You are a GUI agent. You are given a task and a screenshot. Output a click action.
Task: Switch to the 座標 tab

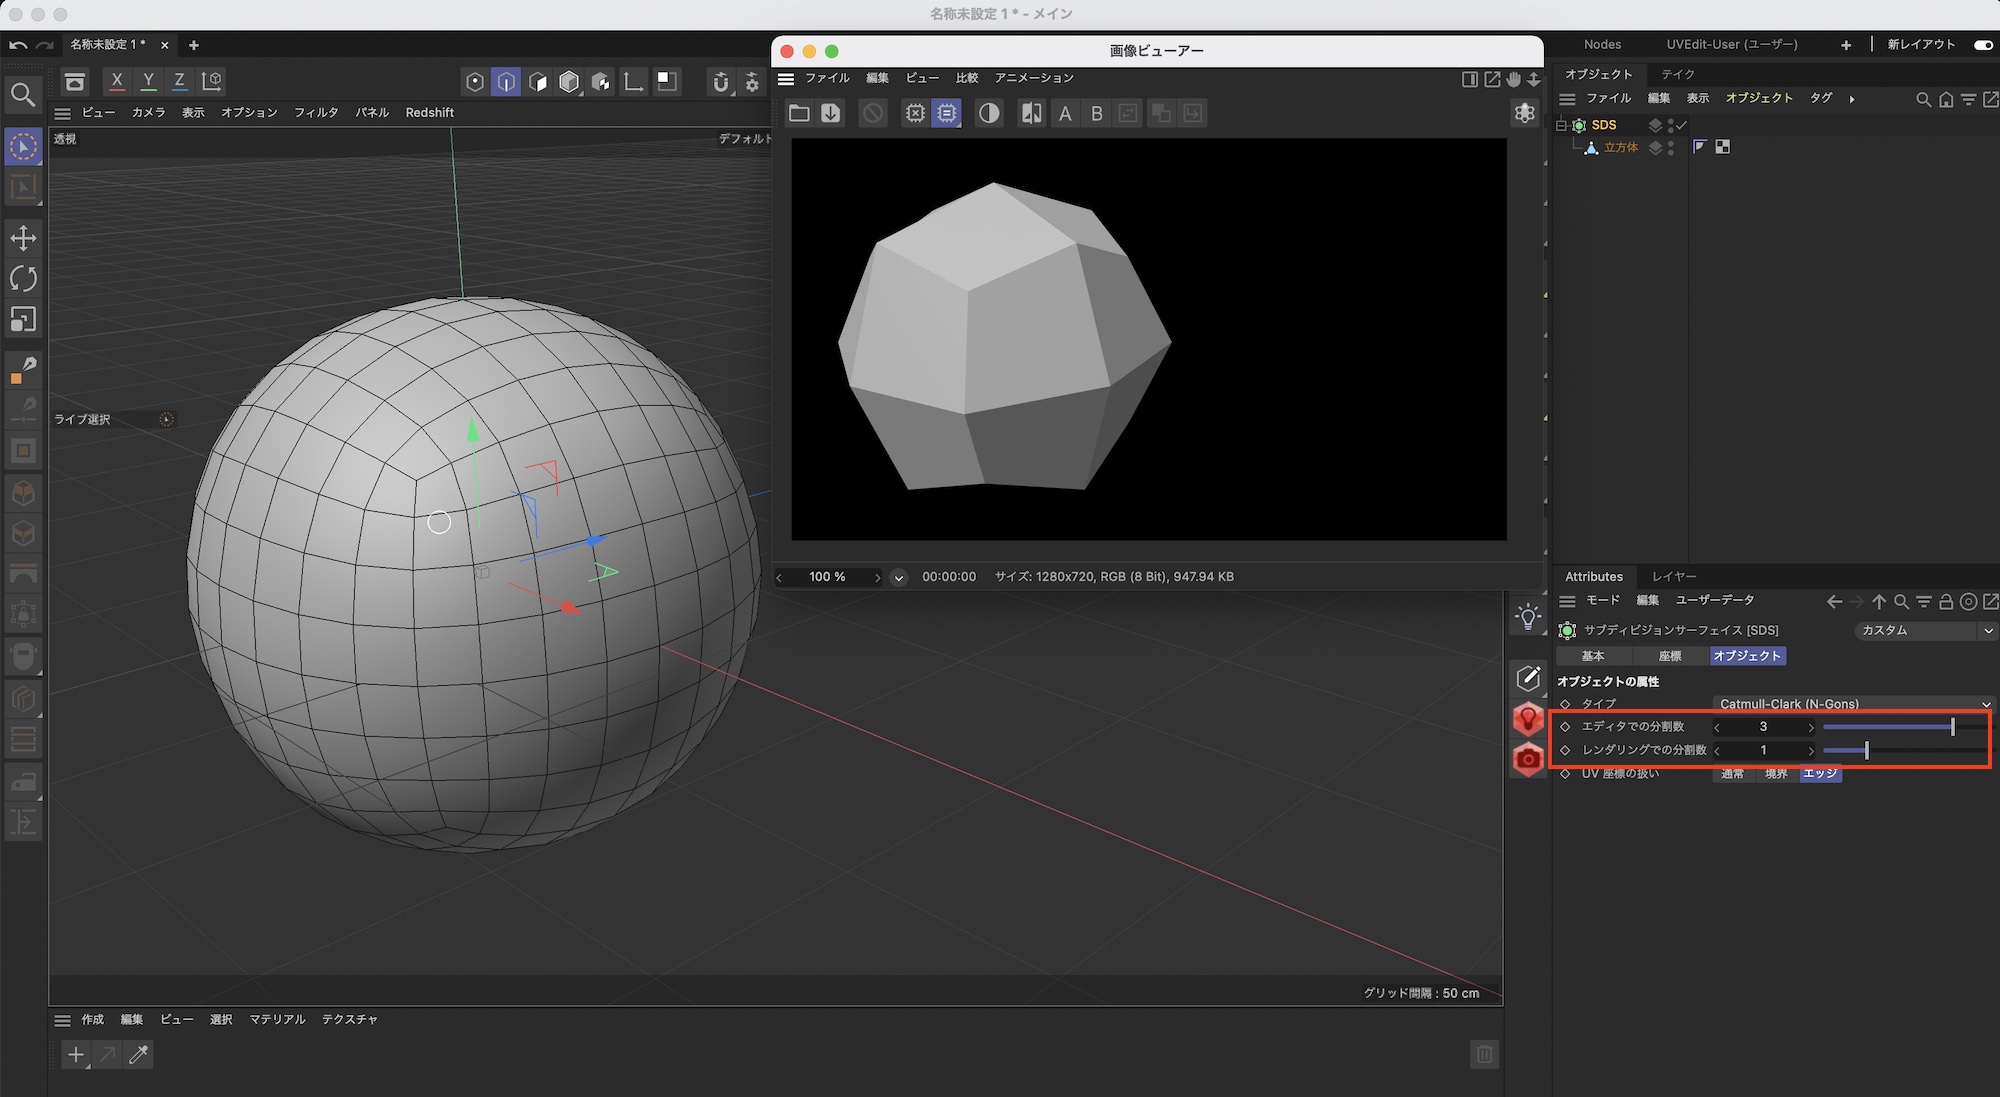[1669, 656]
